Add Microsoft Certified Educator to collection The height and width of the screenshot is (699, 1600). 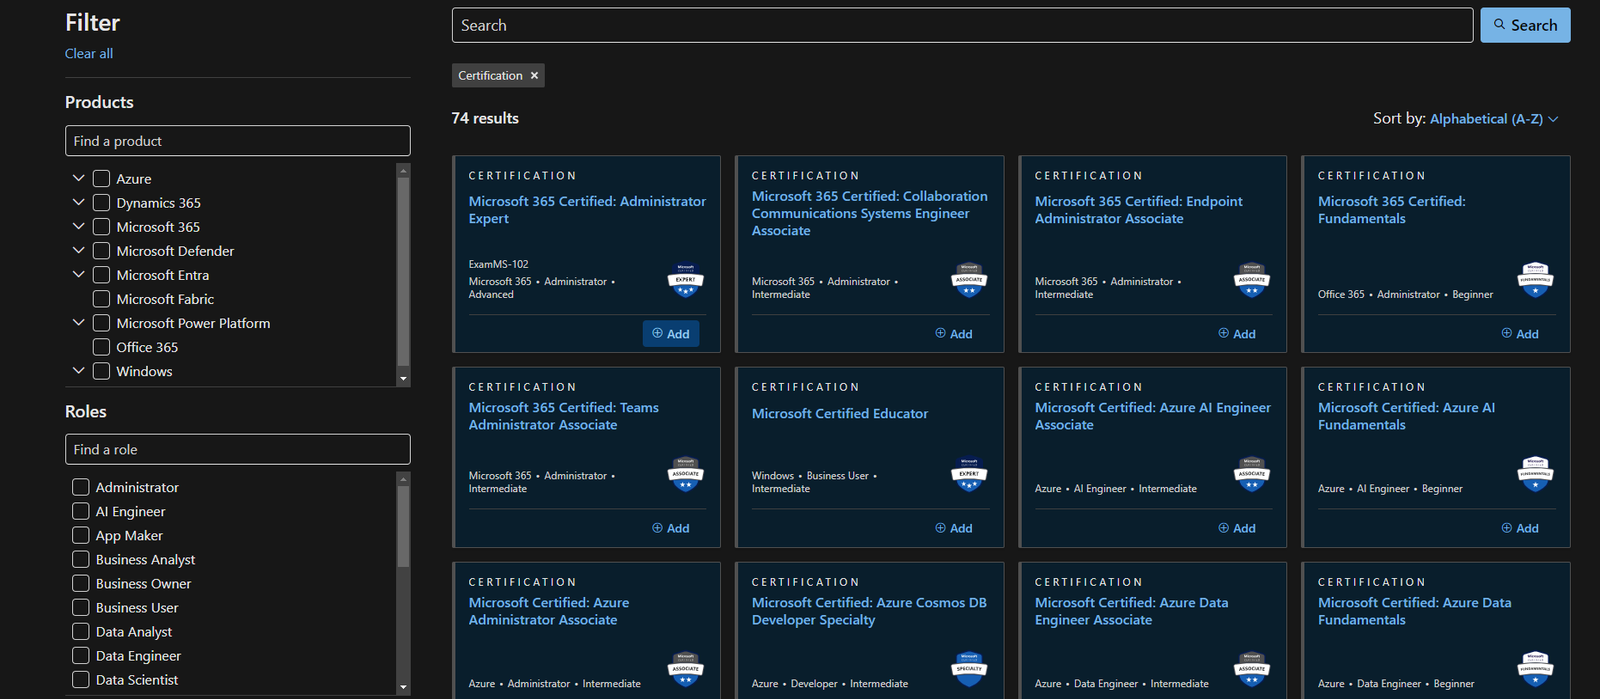954,528
